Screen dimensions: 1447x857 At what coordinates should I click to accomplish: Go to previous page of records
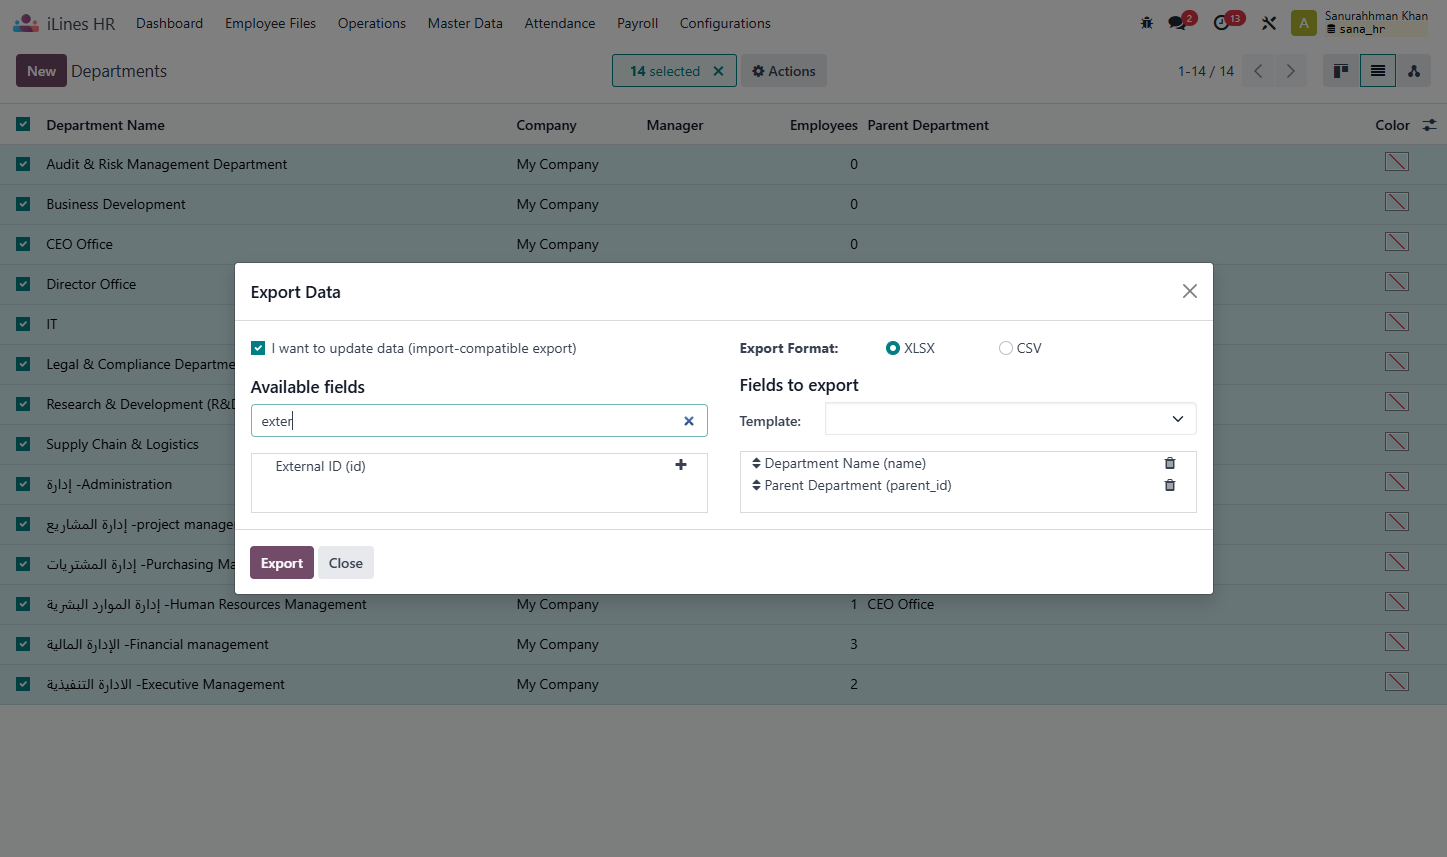[x=1258, y=71]
